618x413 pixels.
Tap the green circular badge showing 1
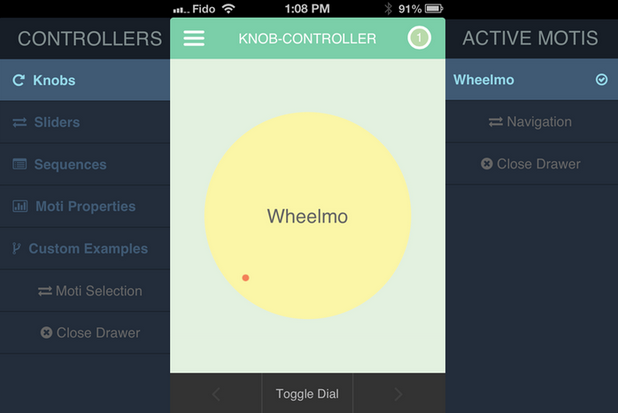[x=419, y=38]
